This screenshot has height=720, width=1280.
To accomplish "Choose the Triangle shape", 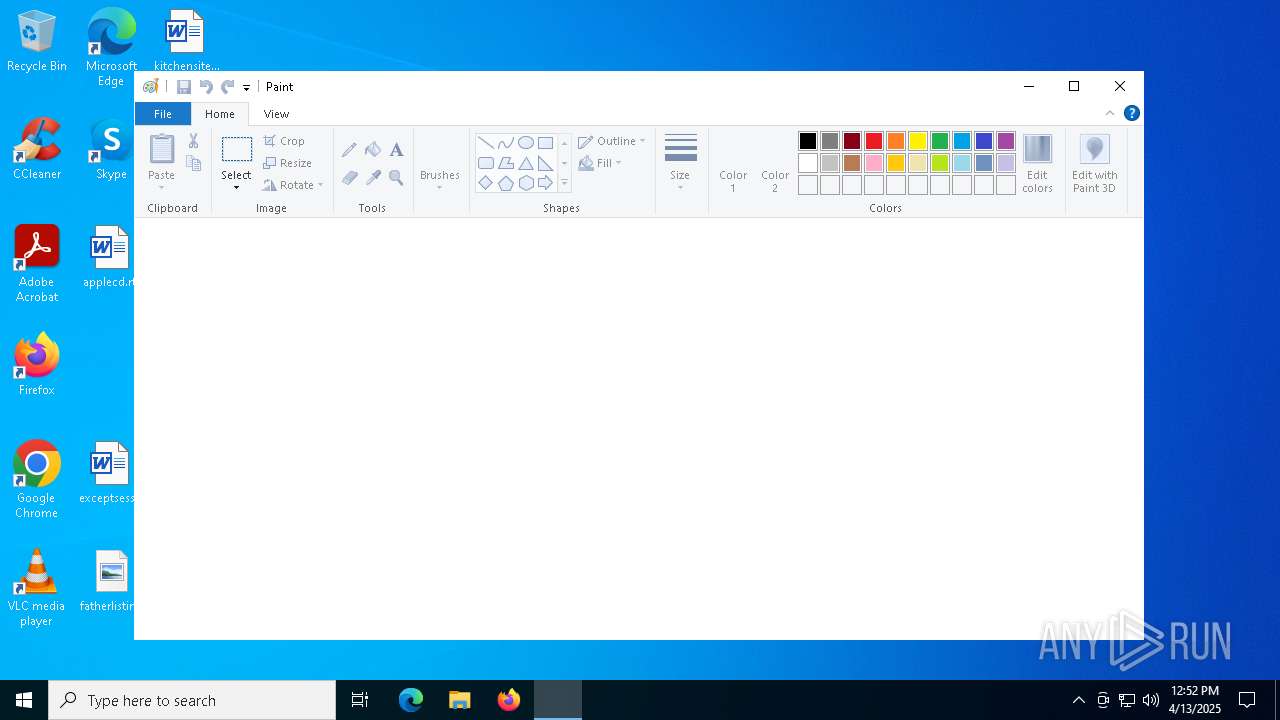I will (x=526, y=163).
